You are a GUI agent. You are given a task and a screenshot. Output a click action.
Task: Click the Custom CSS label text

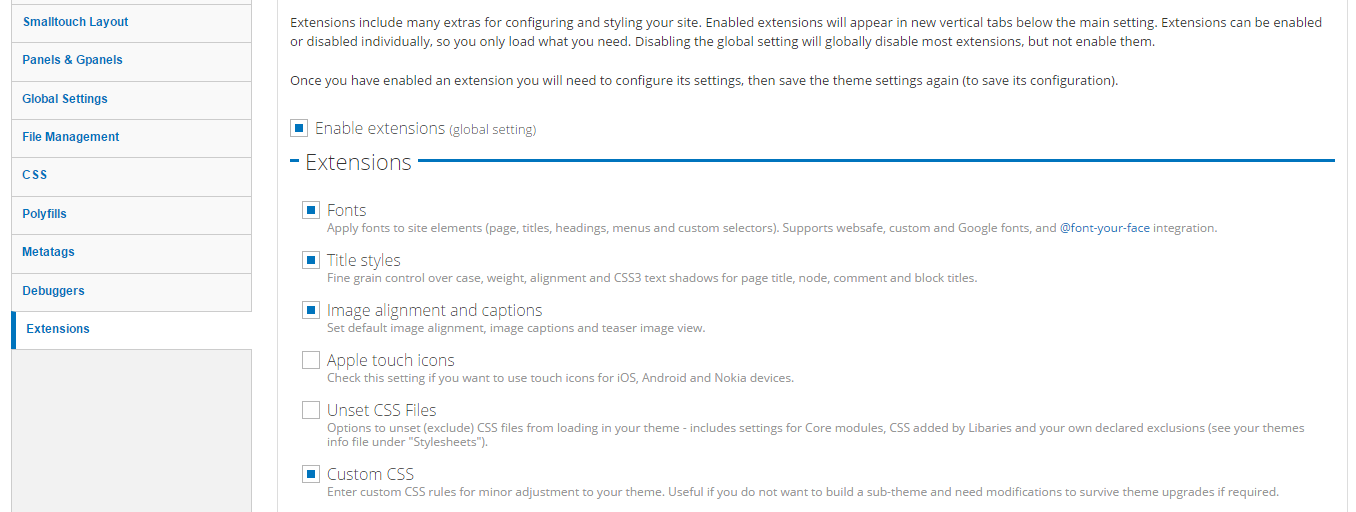370,474
